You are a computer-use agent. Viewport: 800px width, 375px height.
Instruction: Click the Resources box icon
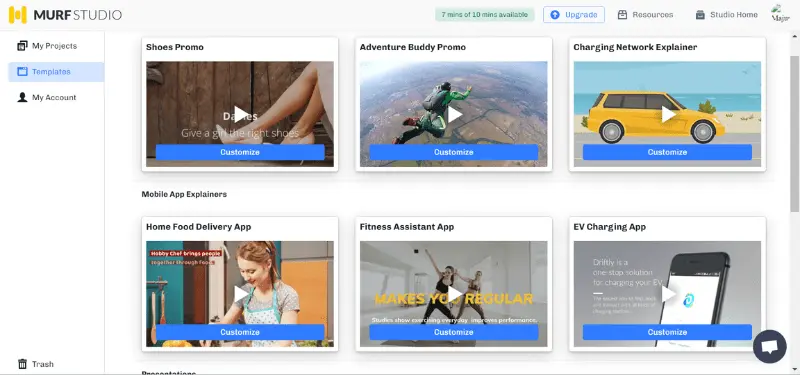pyautogui.click(x=622, y=15)
